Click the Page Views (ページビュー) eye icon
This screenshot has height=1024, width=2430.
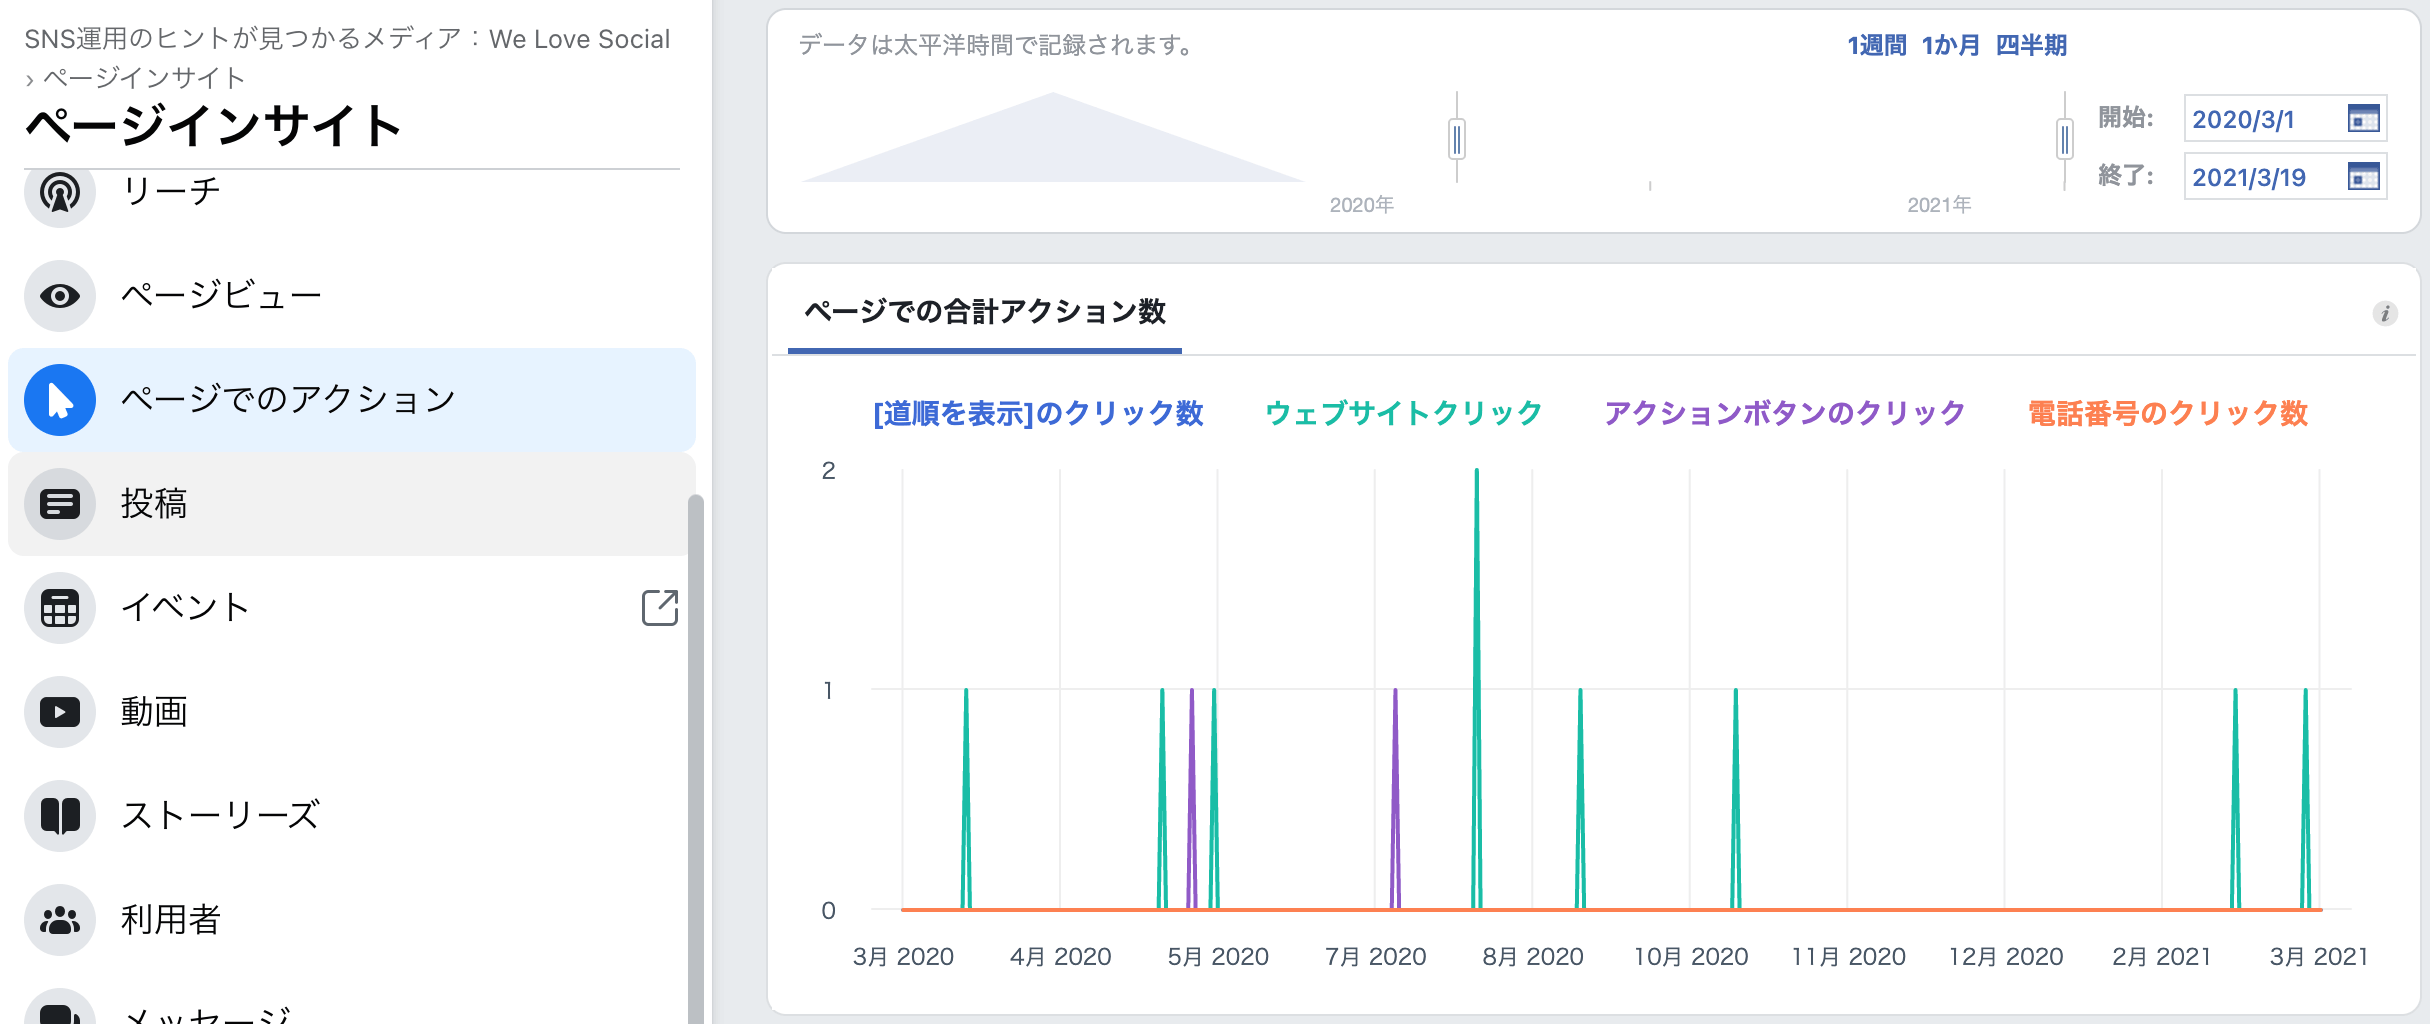coord(60,296)
